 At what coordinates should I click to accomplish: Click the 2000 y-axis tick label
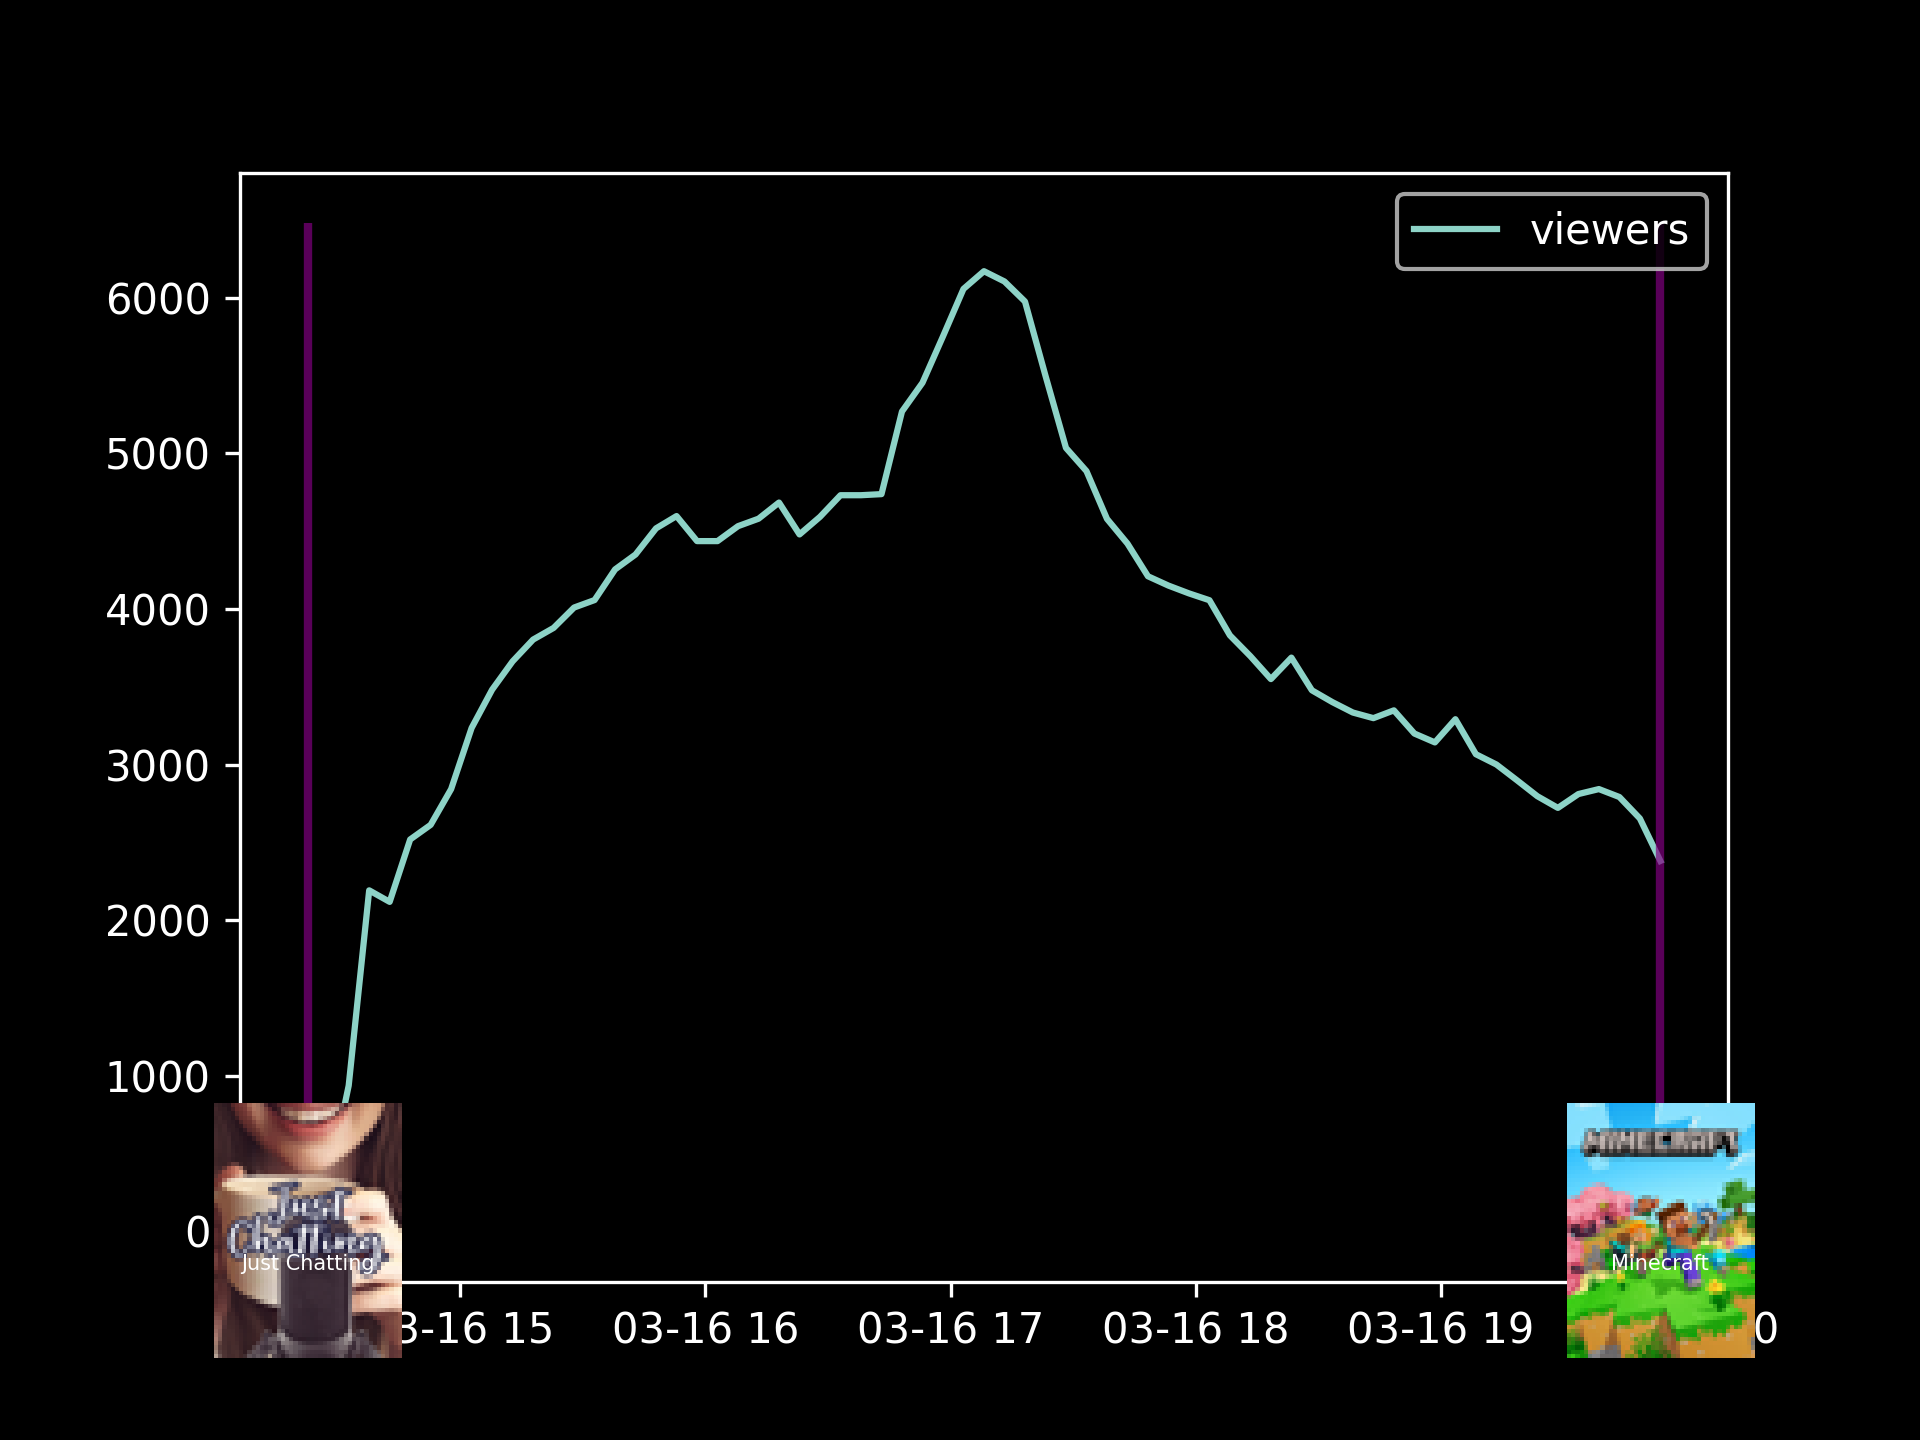pos(158,922)
